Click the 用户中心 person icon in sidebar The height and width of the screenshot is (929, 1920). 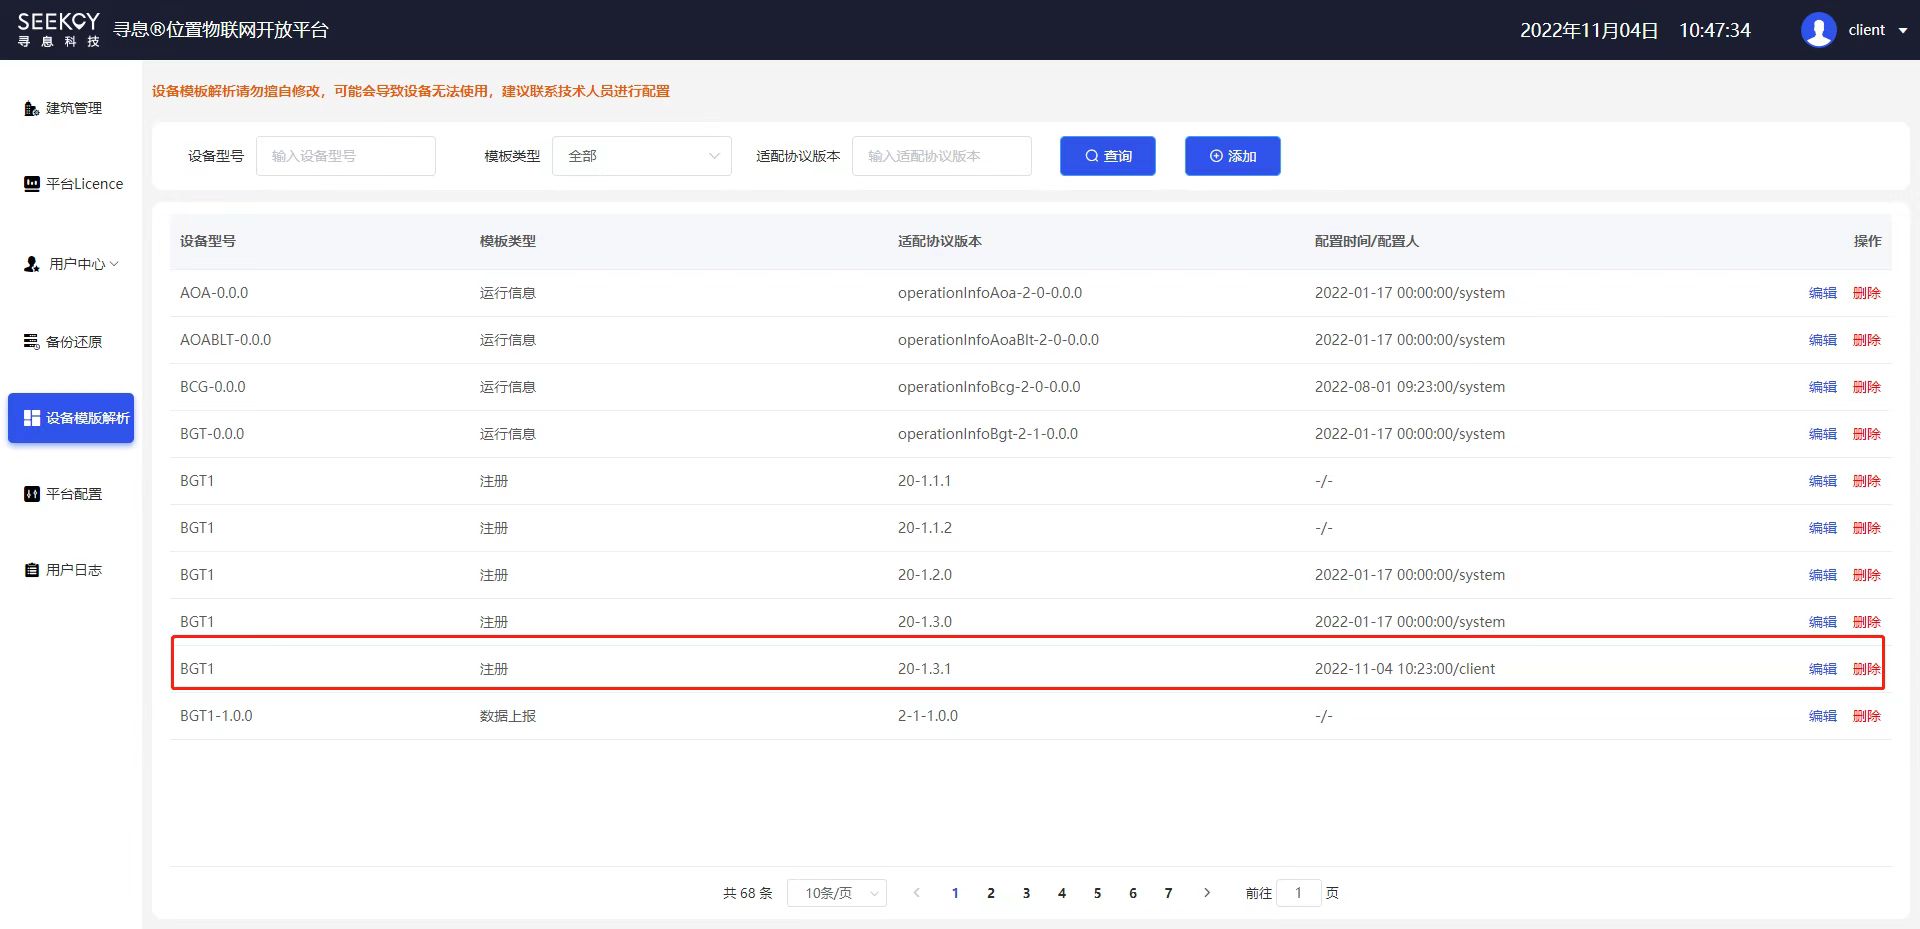(x=32, y=264)
